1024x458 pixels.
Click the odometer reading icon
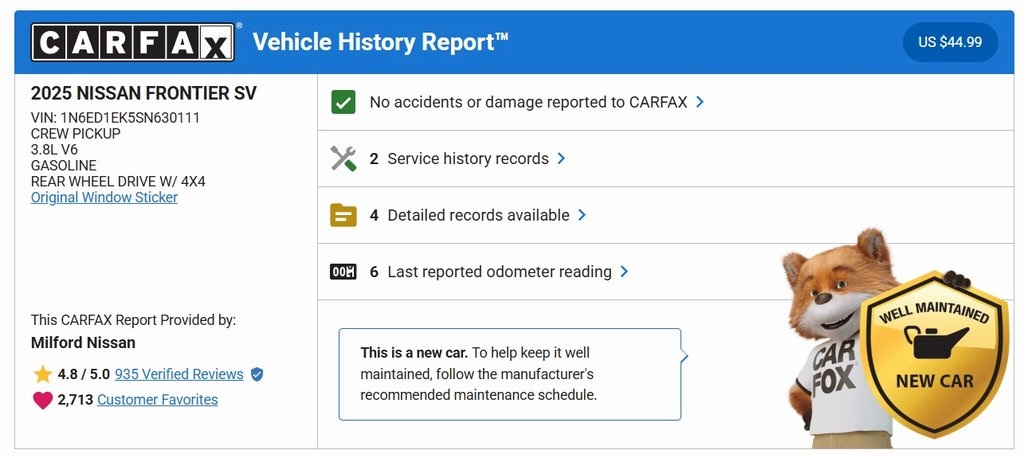click(343, 272)
